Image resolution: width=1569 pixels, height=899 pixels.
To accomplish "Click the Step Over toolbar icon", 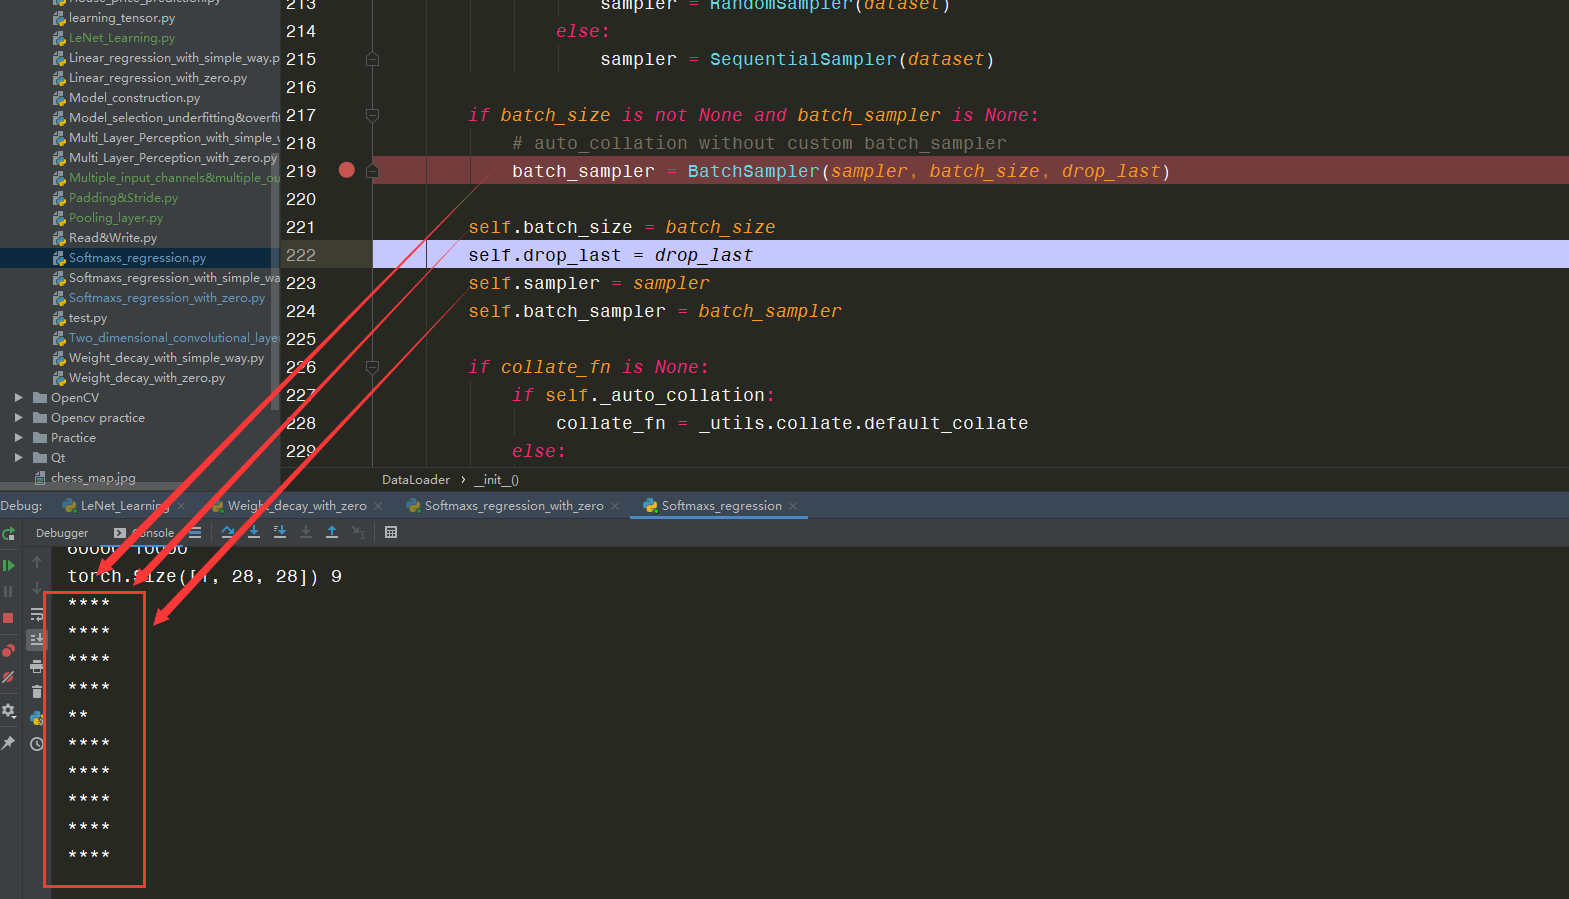I will [x=228, y=532].
